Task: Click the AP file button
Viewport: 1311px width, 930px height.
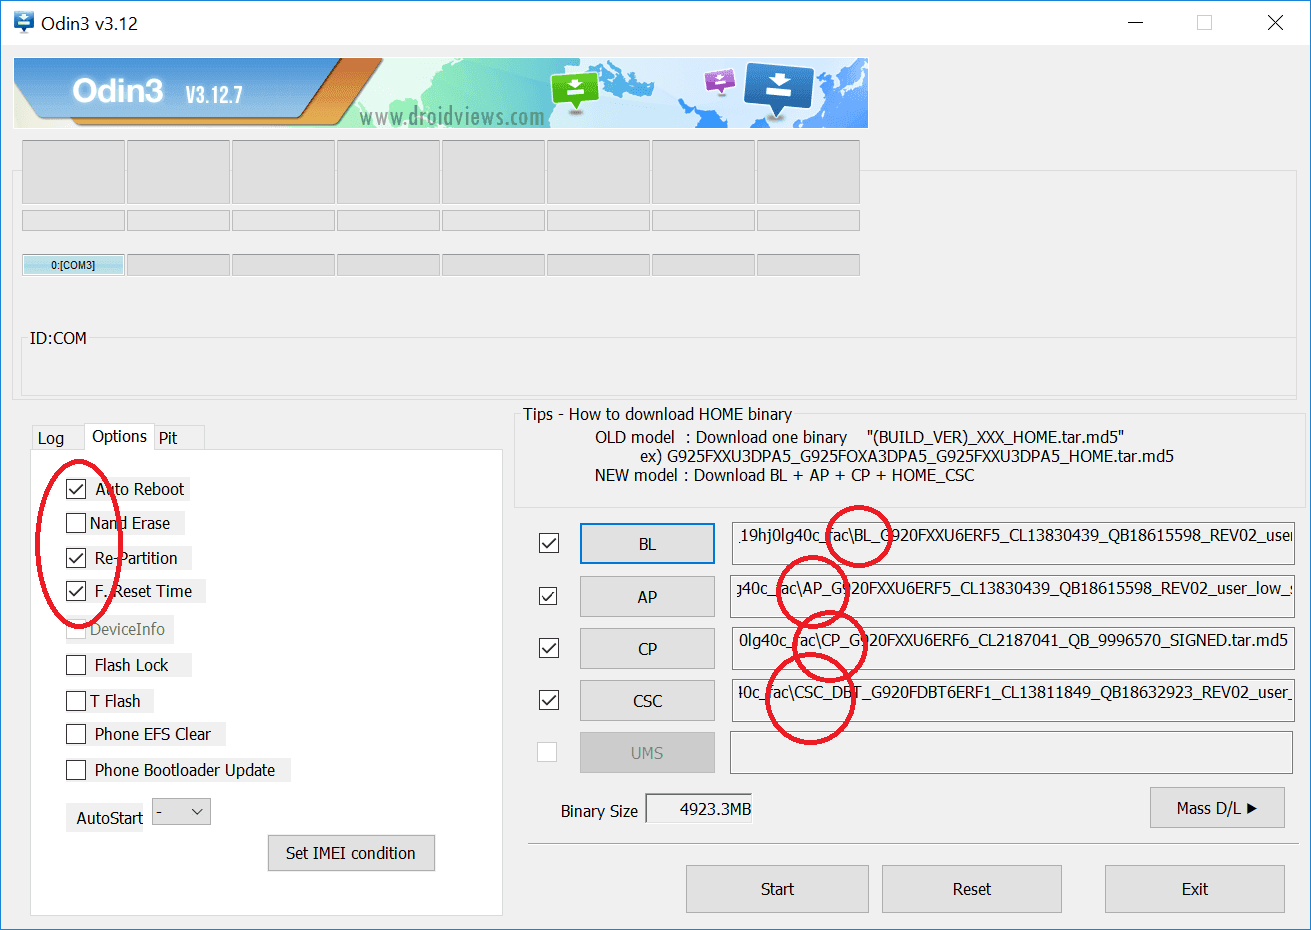Action: pos(647,597)
